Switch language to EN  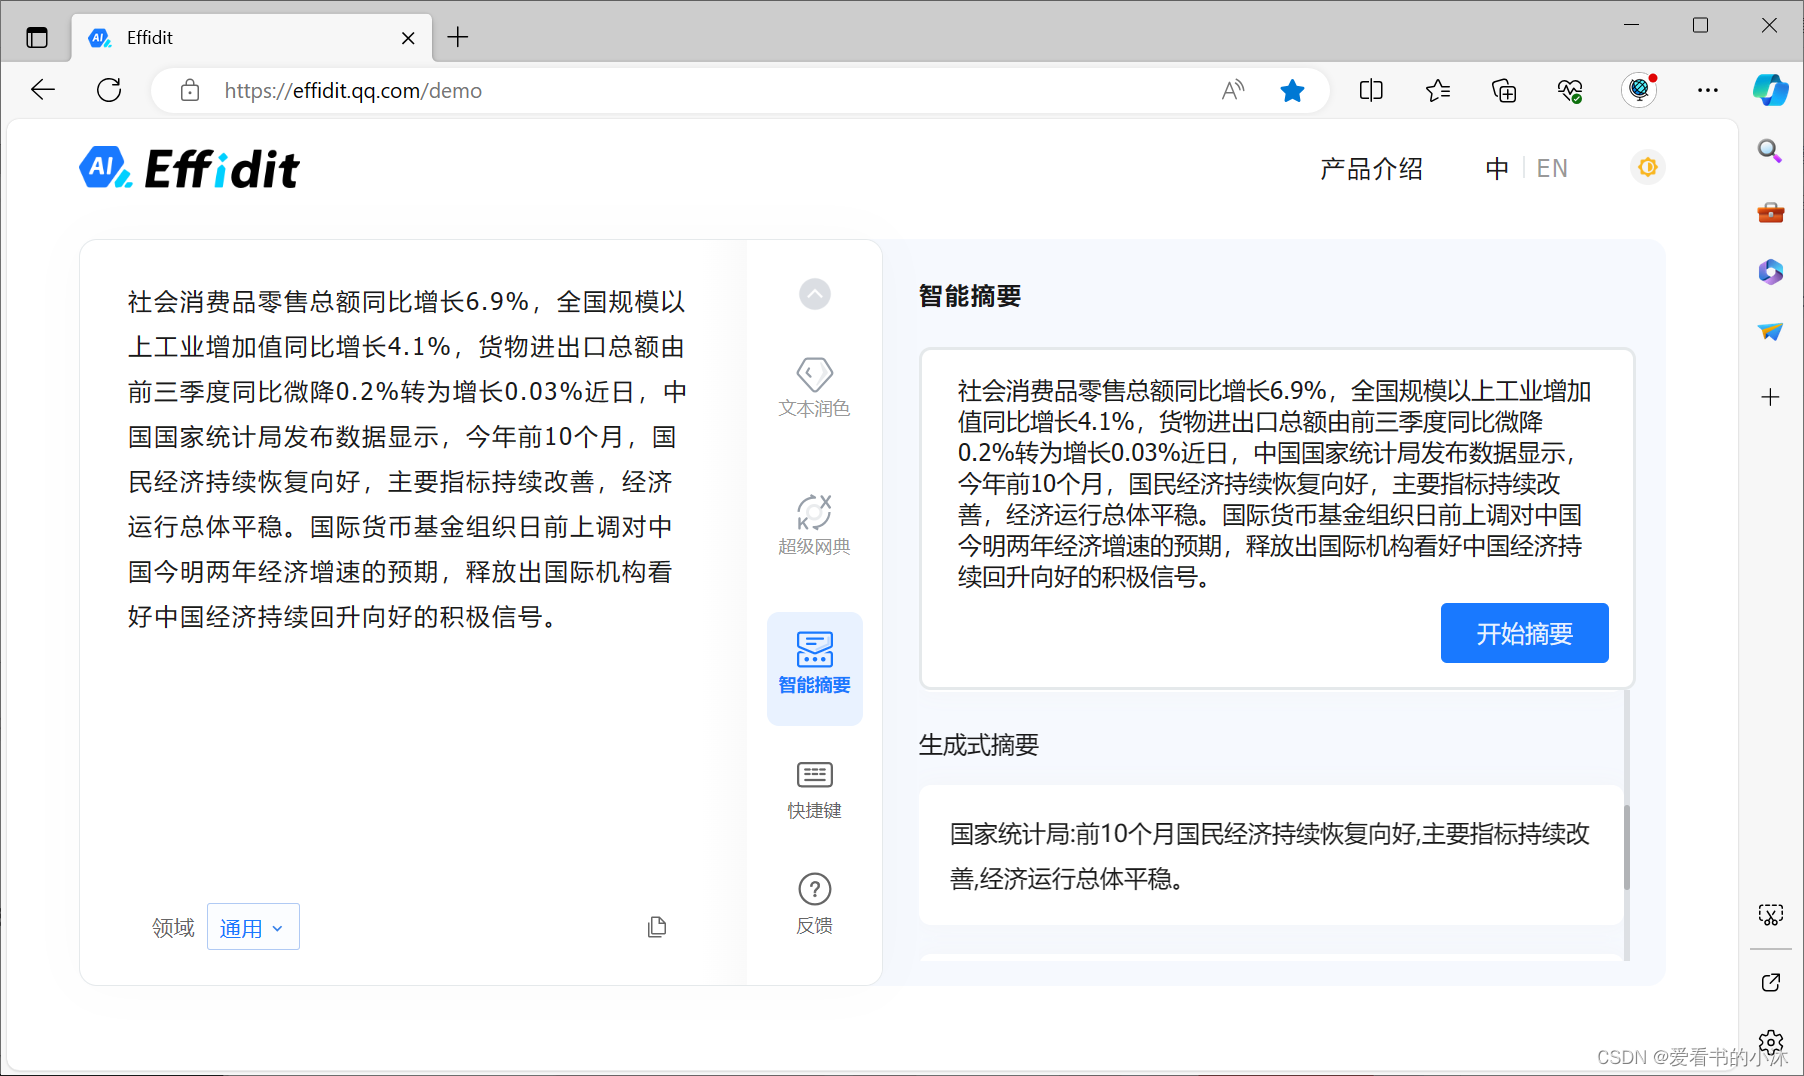click(x=1552, y=168)
